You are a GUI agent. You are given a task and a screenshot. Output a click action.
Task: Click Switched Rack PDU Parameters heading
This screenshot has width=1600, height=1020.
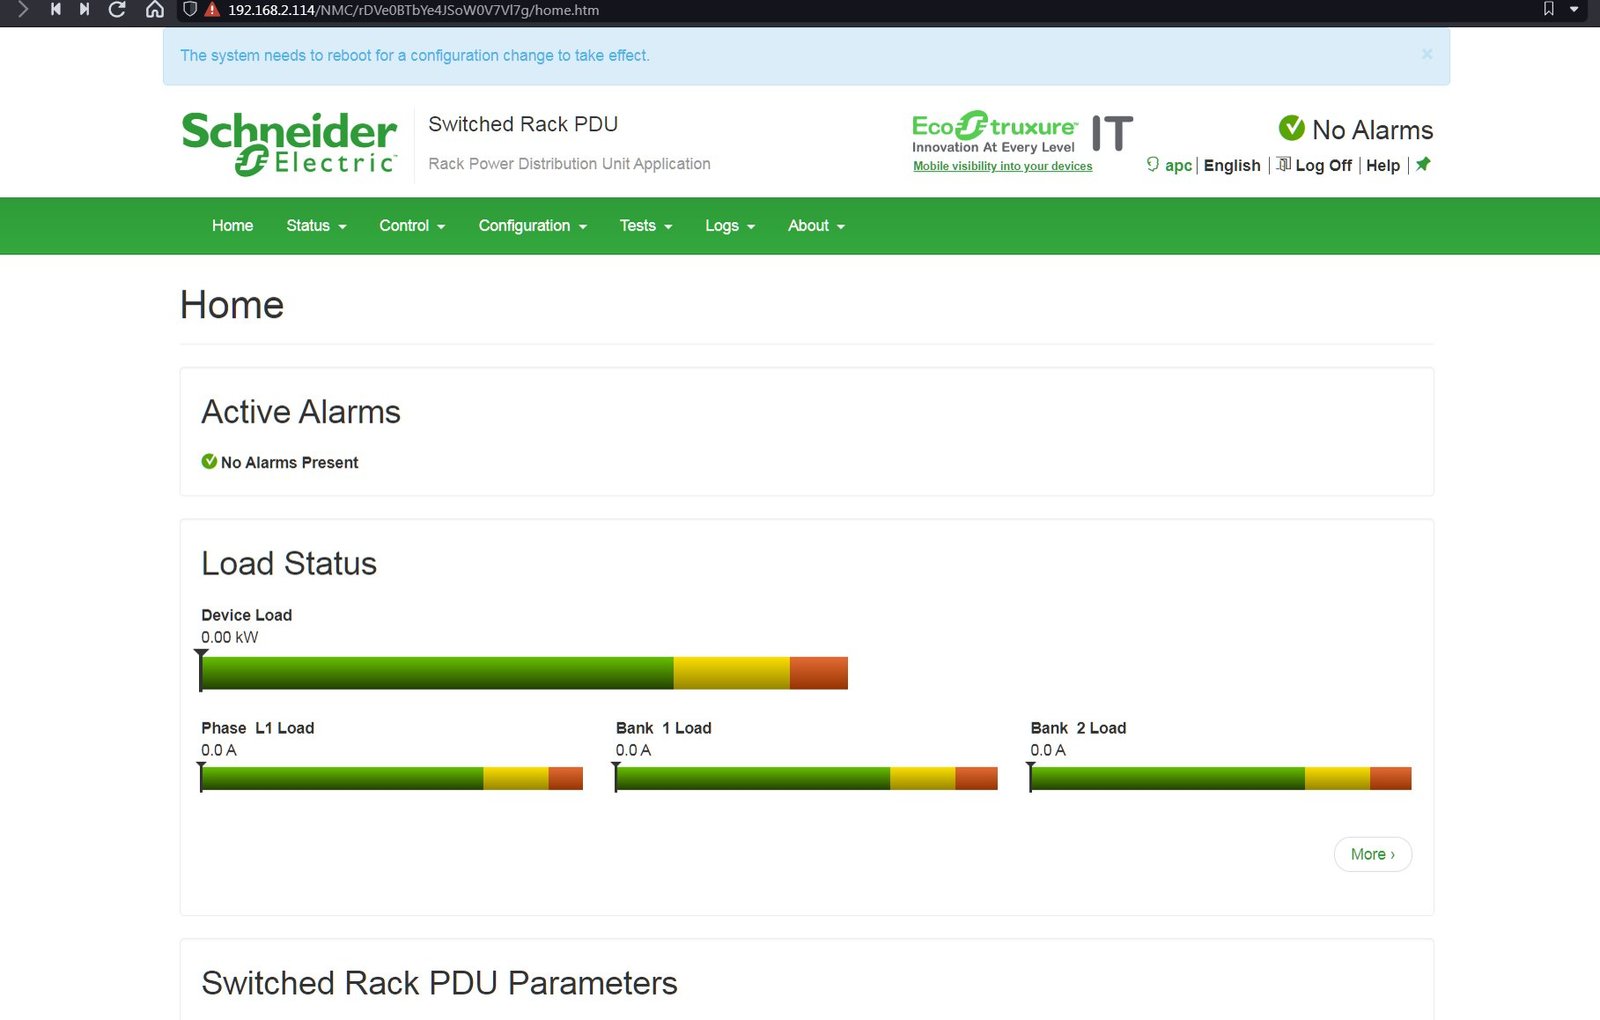pos(439,983)
